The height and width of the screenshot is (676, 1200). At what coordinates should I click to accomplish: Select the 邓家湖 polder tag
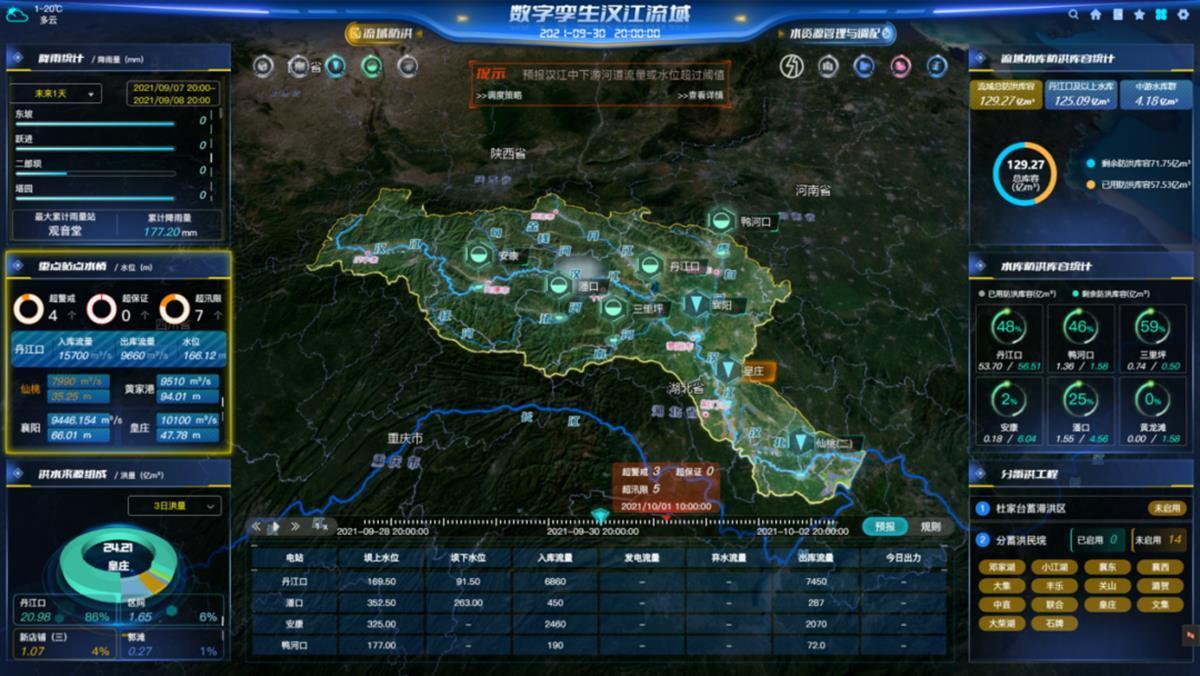1001,567
